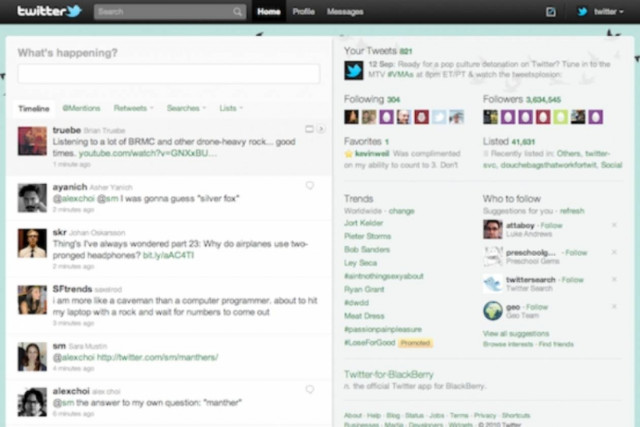The image size is (640, 427).
Task: Refresh the Who to follow suggestions
Action: 572,211
